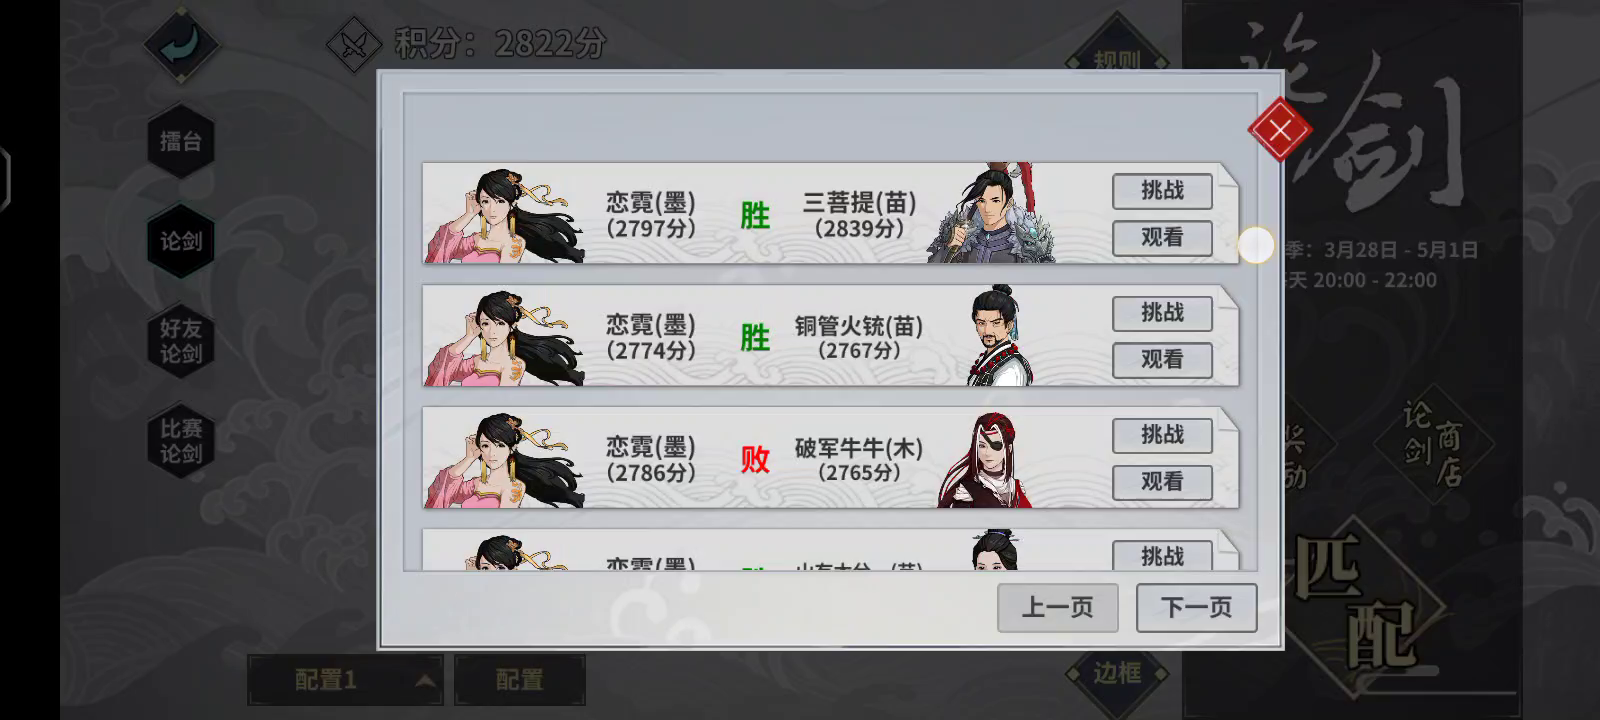Watch the 铜管火铳(苗) battle replay
Viewport: 1600px width, 720px height.
(x=1162, y=360)
